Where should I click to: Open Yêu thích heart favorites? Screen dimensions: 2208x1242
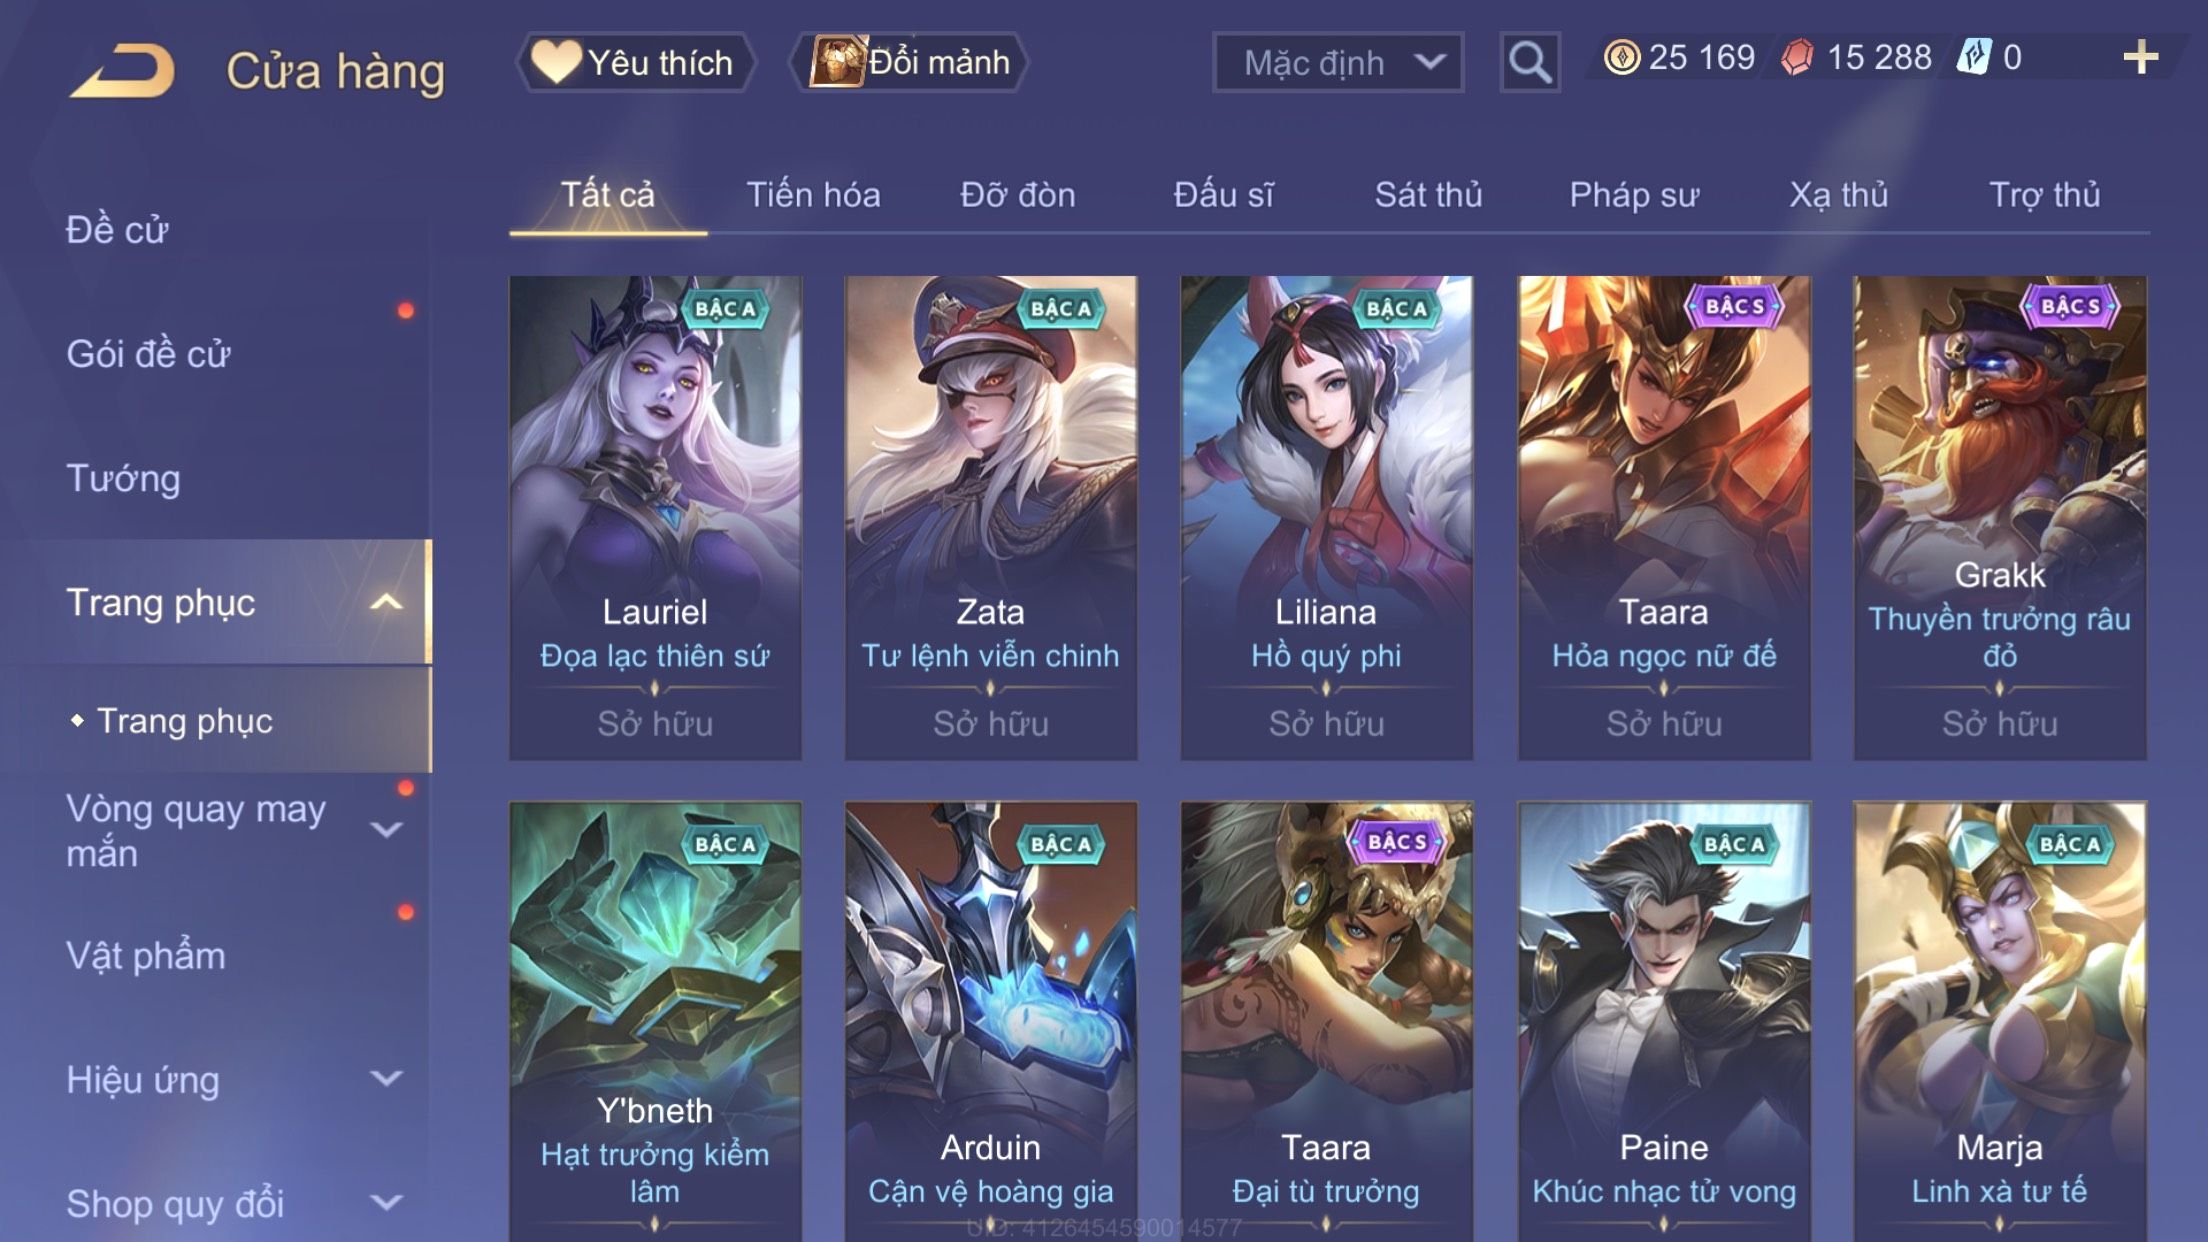point(634,62)
